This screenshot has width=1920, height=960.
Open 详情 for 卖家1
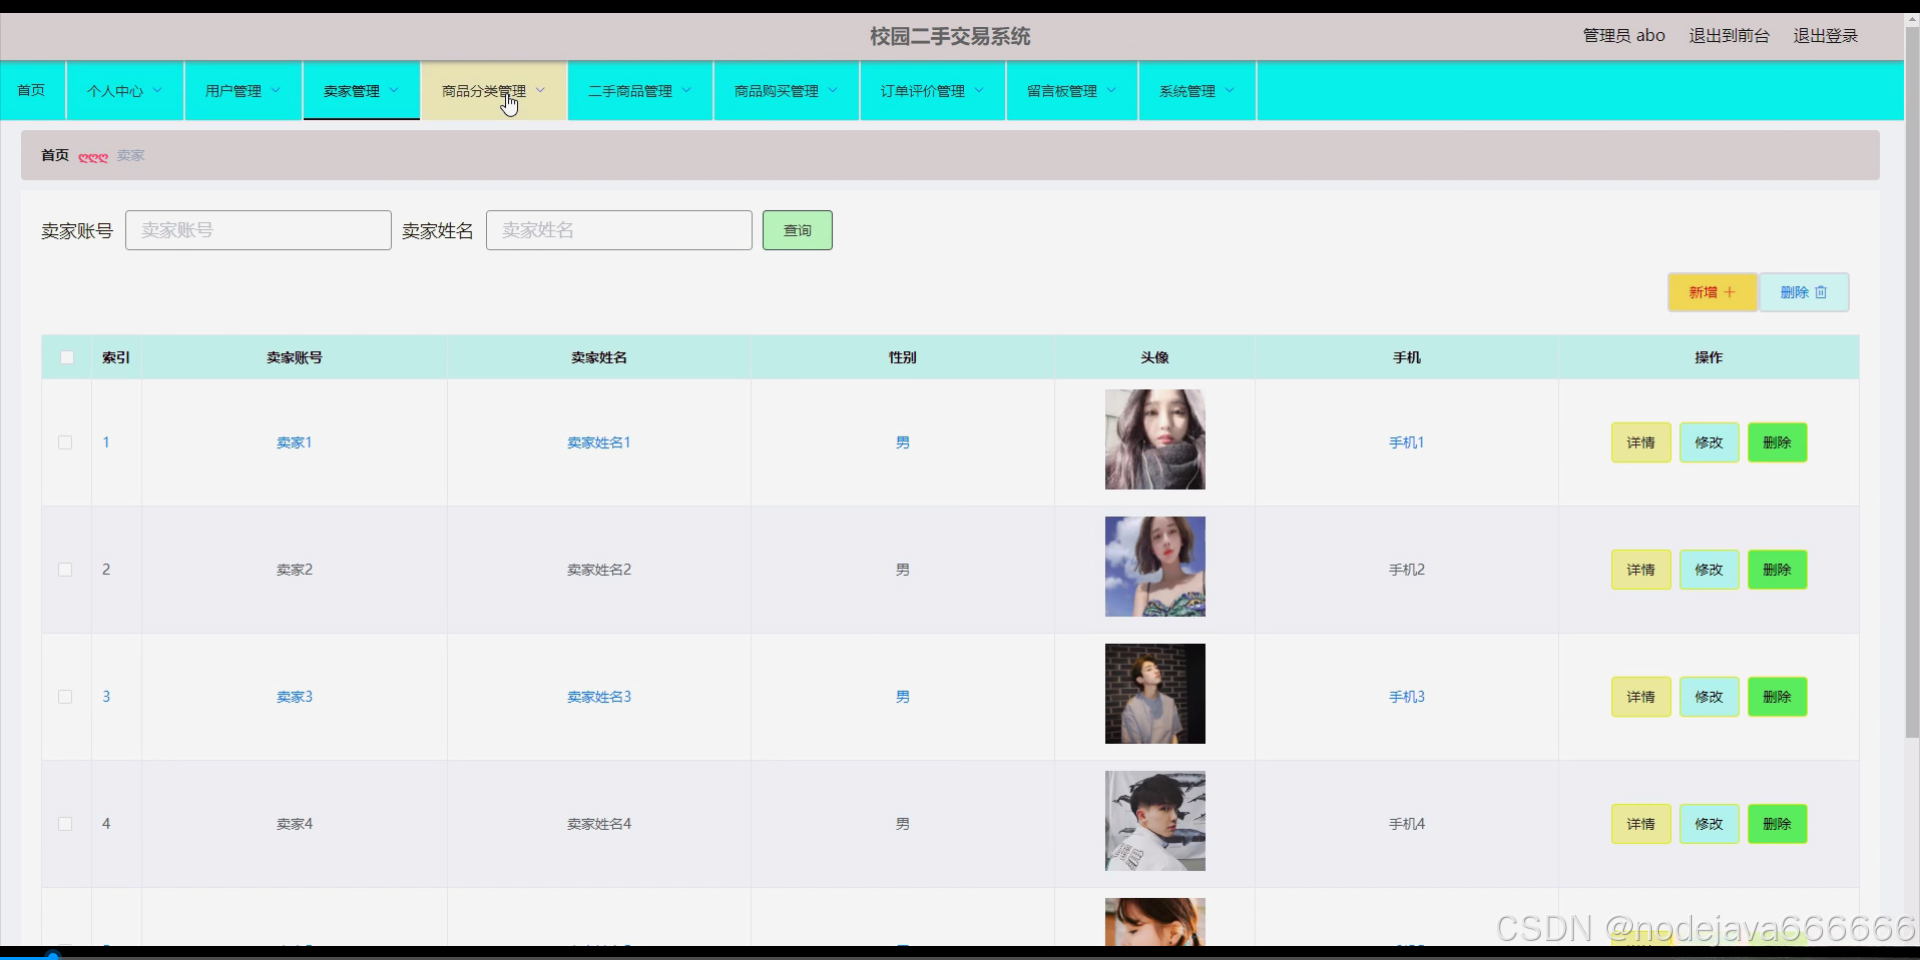[x=1641, y=442]
